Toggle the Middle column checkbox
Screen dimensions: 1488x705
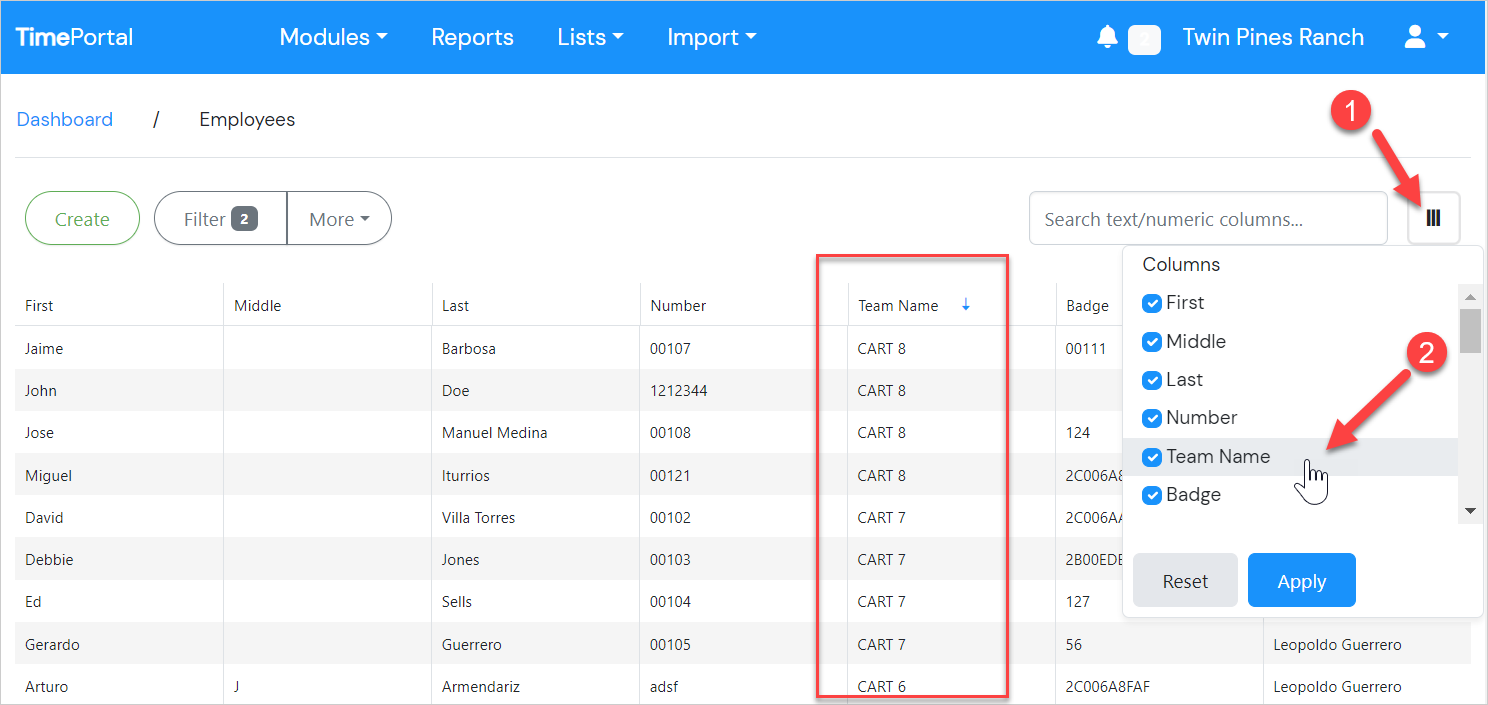pyautogui.click(x=1152, y=342)
